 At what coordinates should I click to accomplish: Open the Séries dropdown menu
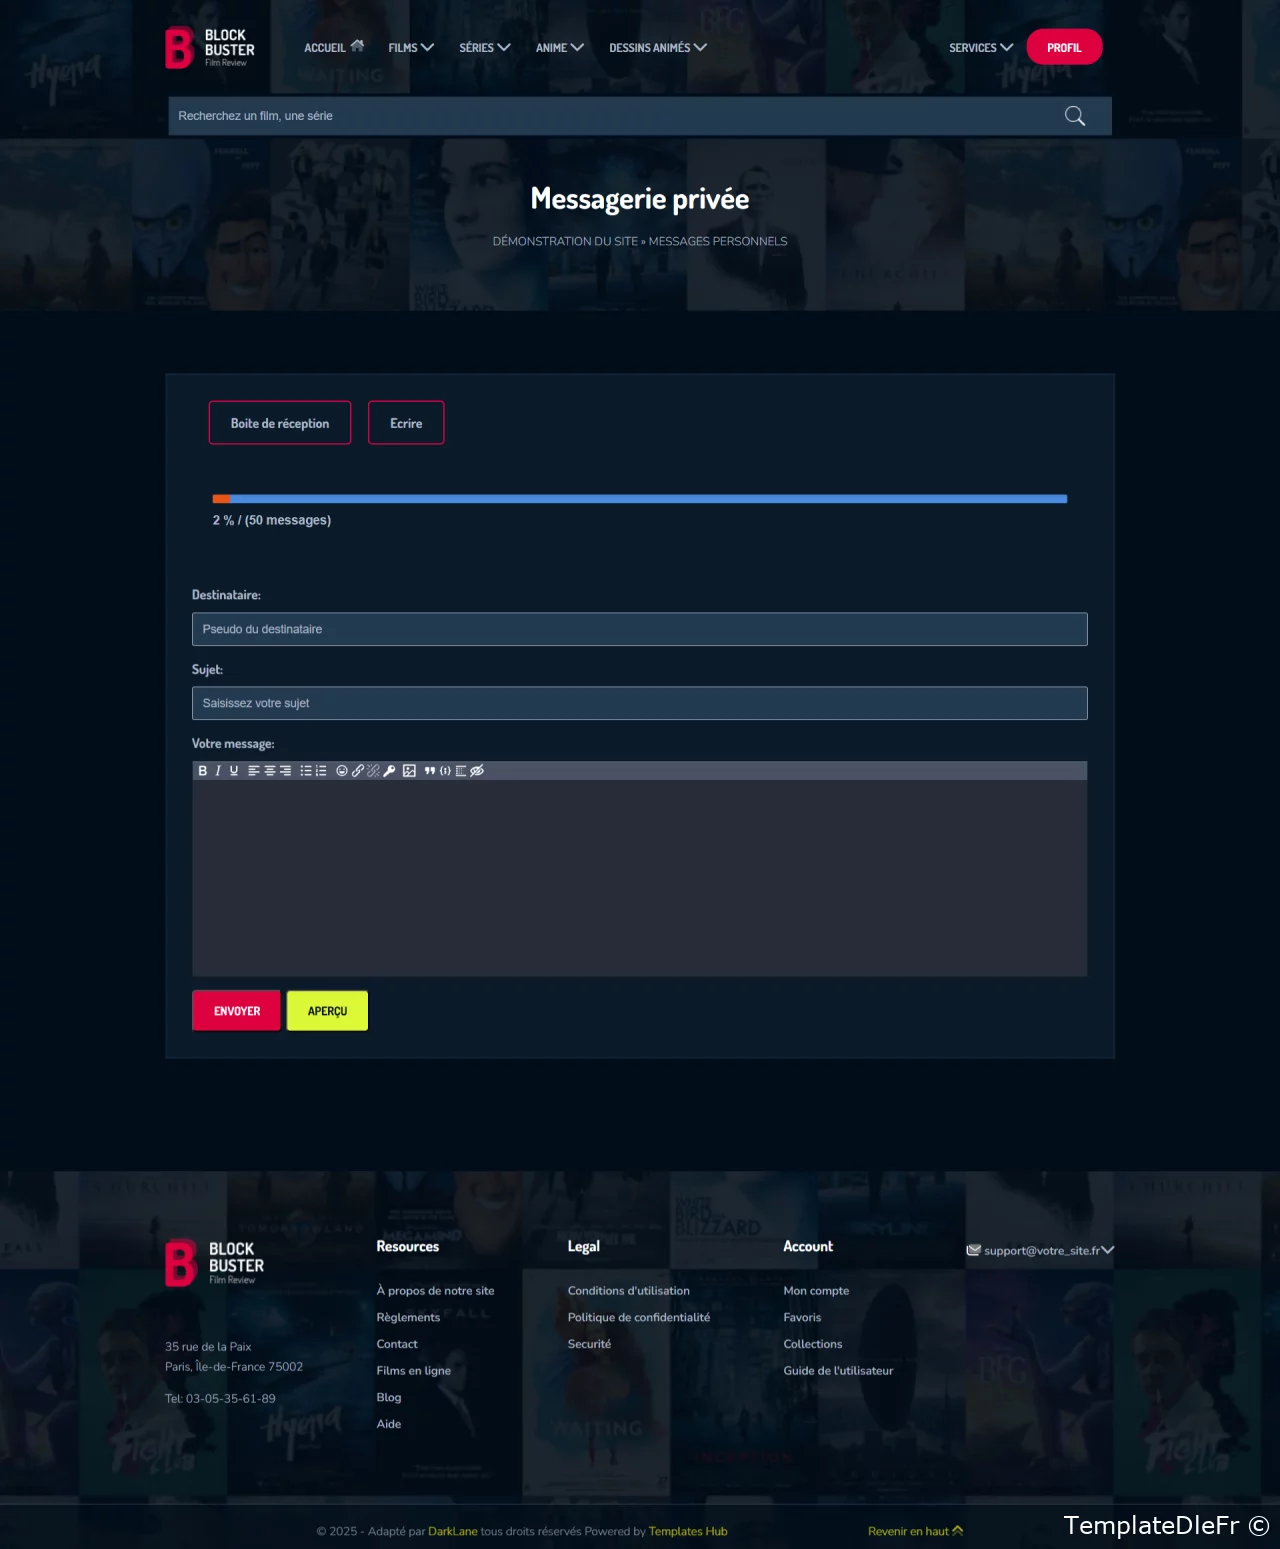point(484,48)
